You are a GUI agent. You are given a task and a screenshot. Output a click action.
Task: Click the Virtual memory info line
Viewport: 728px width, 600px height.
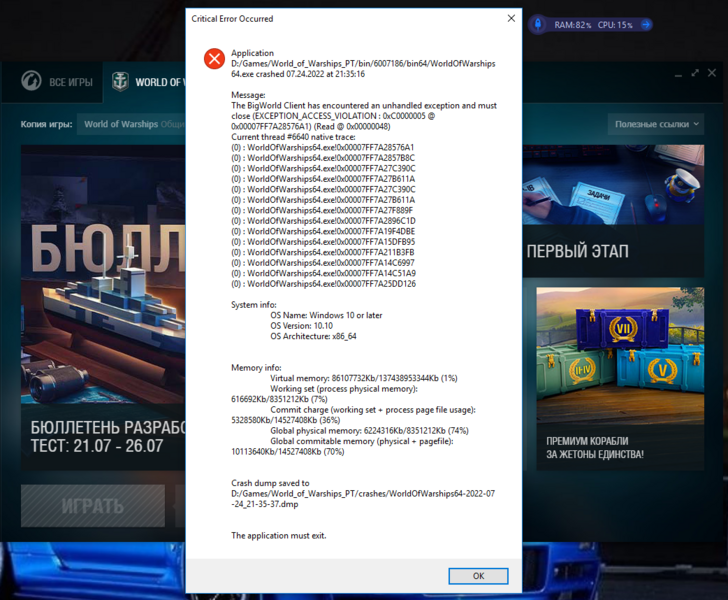(364, 378)
